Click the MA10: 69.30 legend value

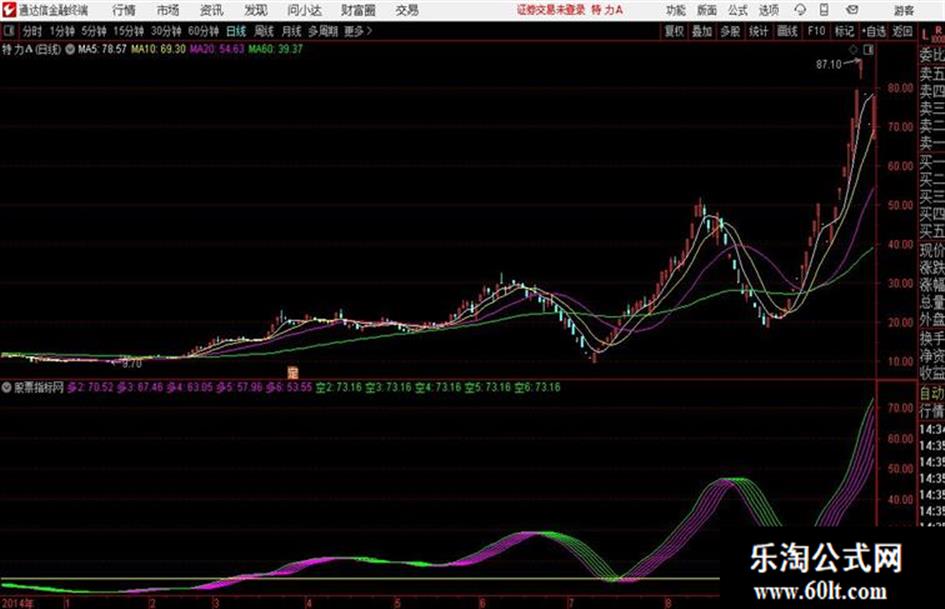159,49
